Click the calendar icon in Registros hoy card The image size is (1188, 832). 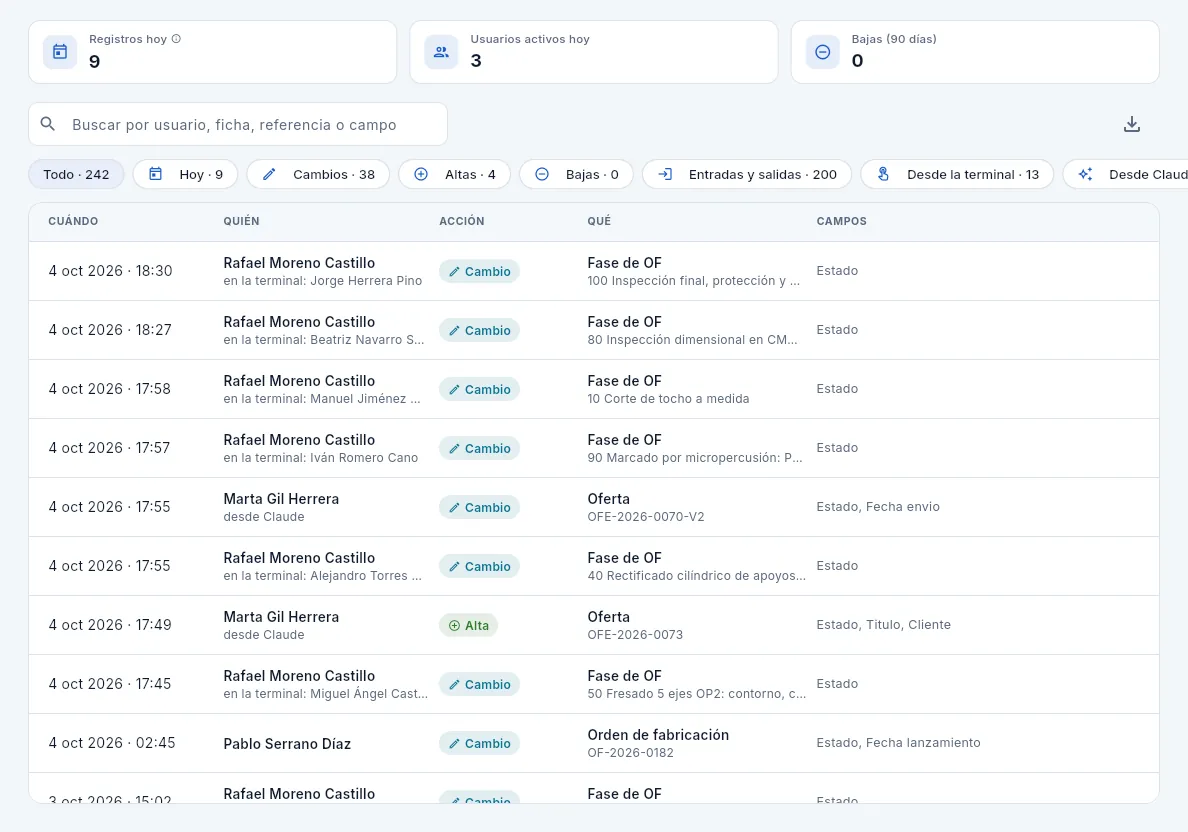(60, 52)
